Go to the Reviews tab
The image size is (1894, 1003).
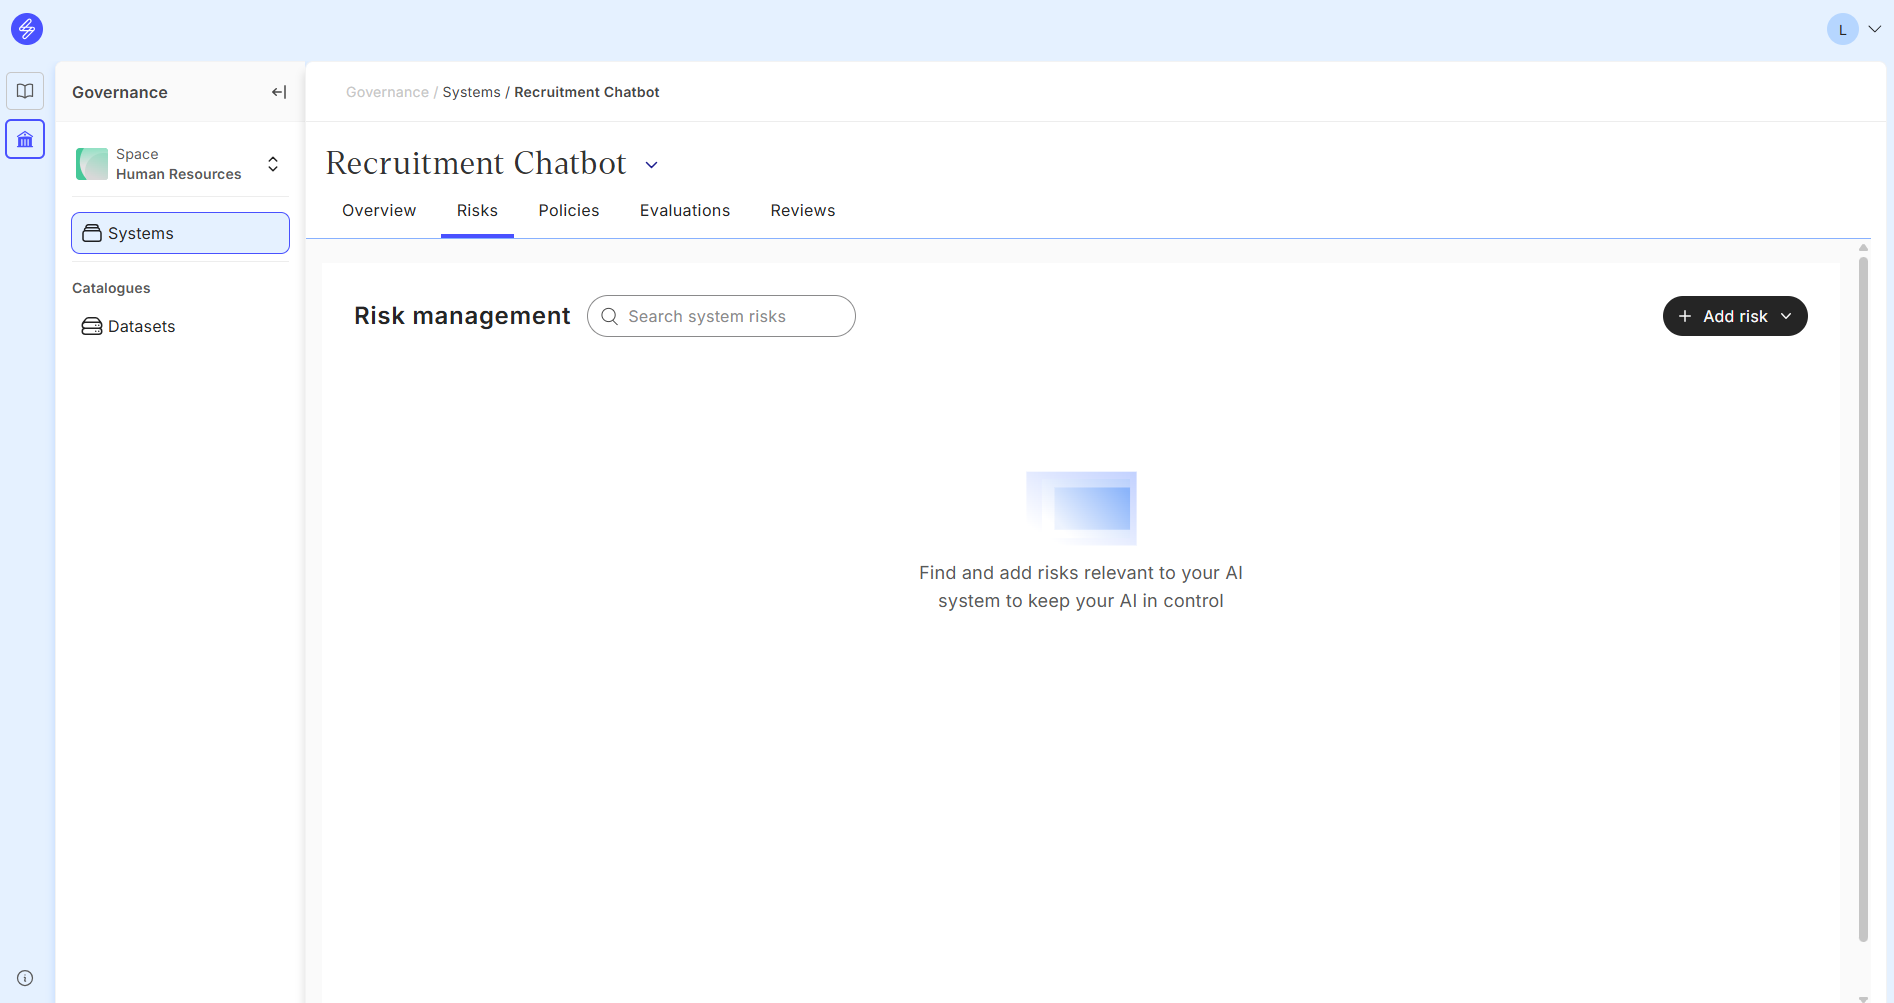(x=802, y=210)
